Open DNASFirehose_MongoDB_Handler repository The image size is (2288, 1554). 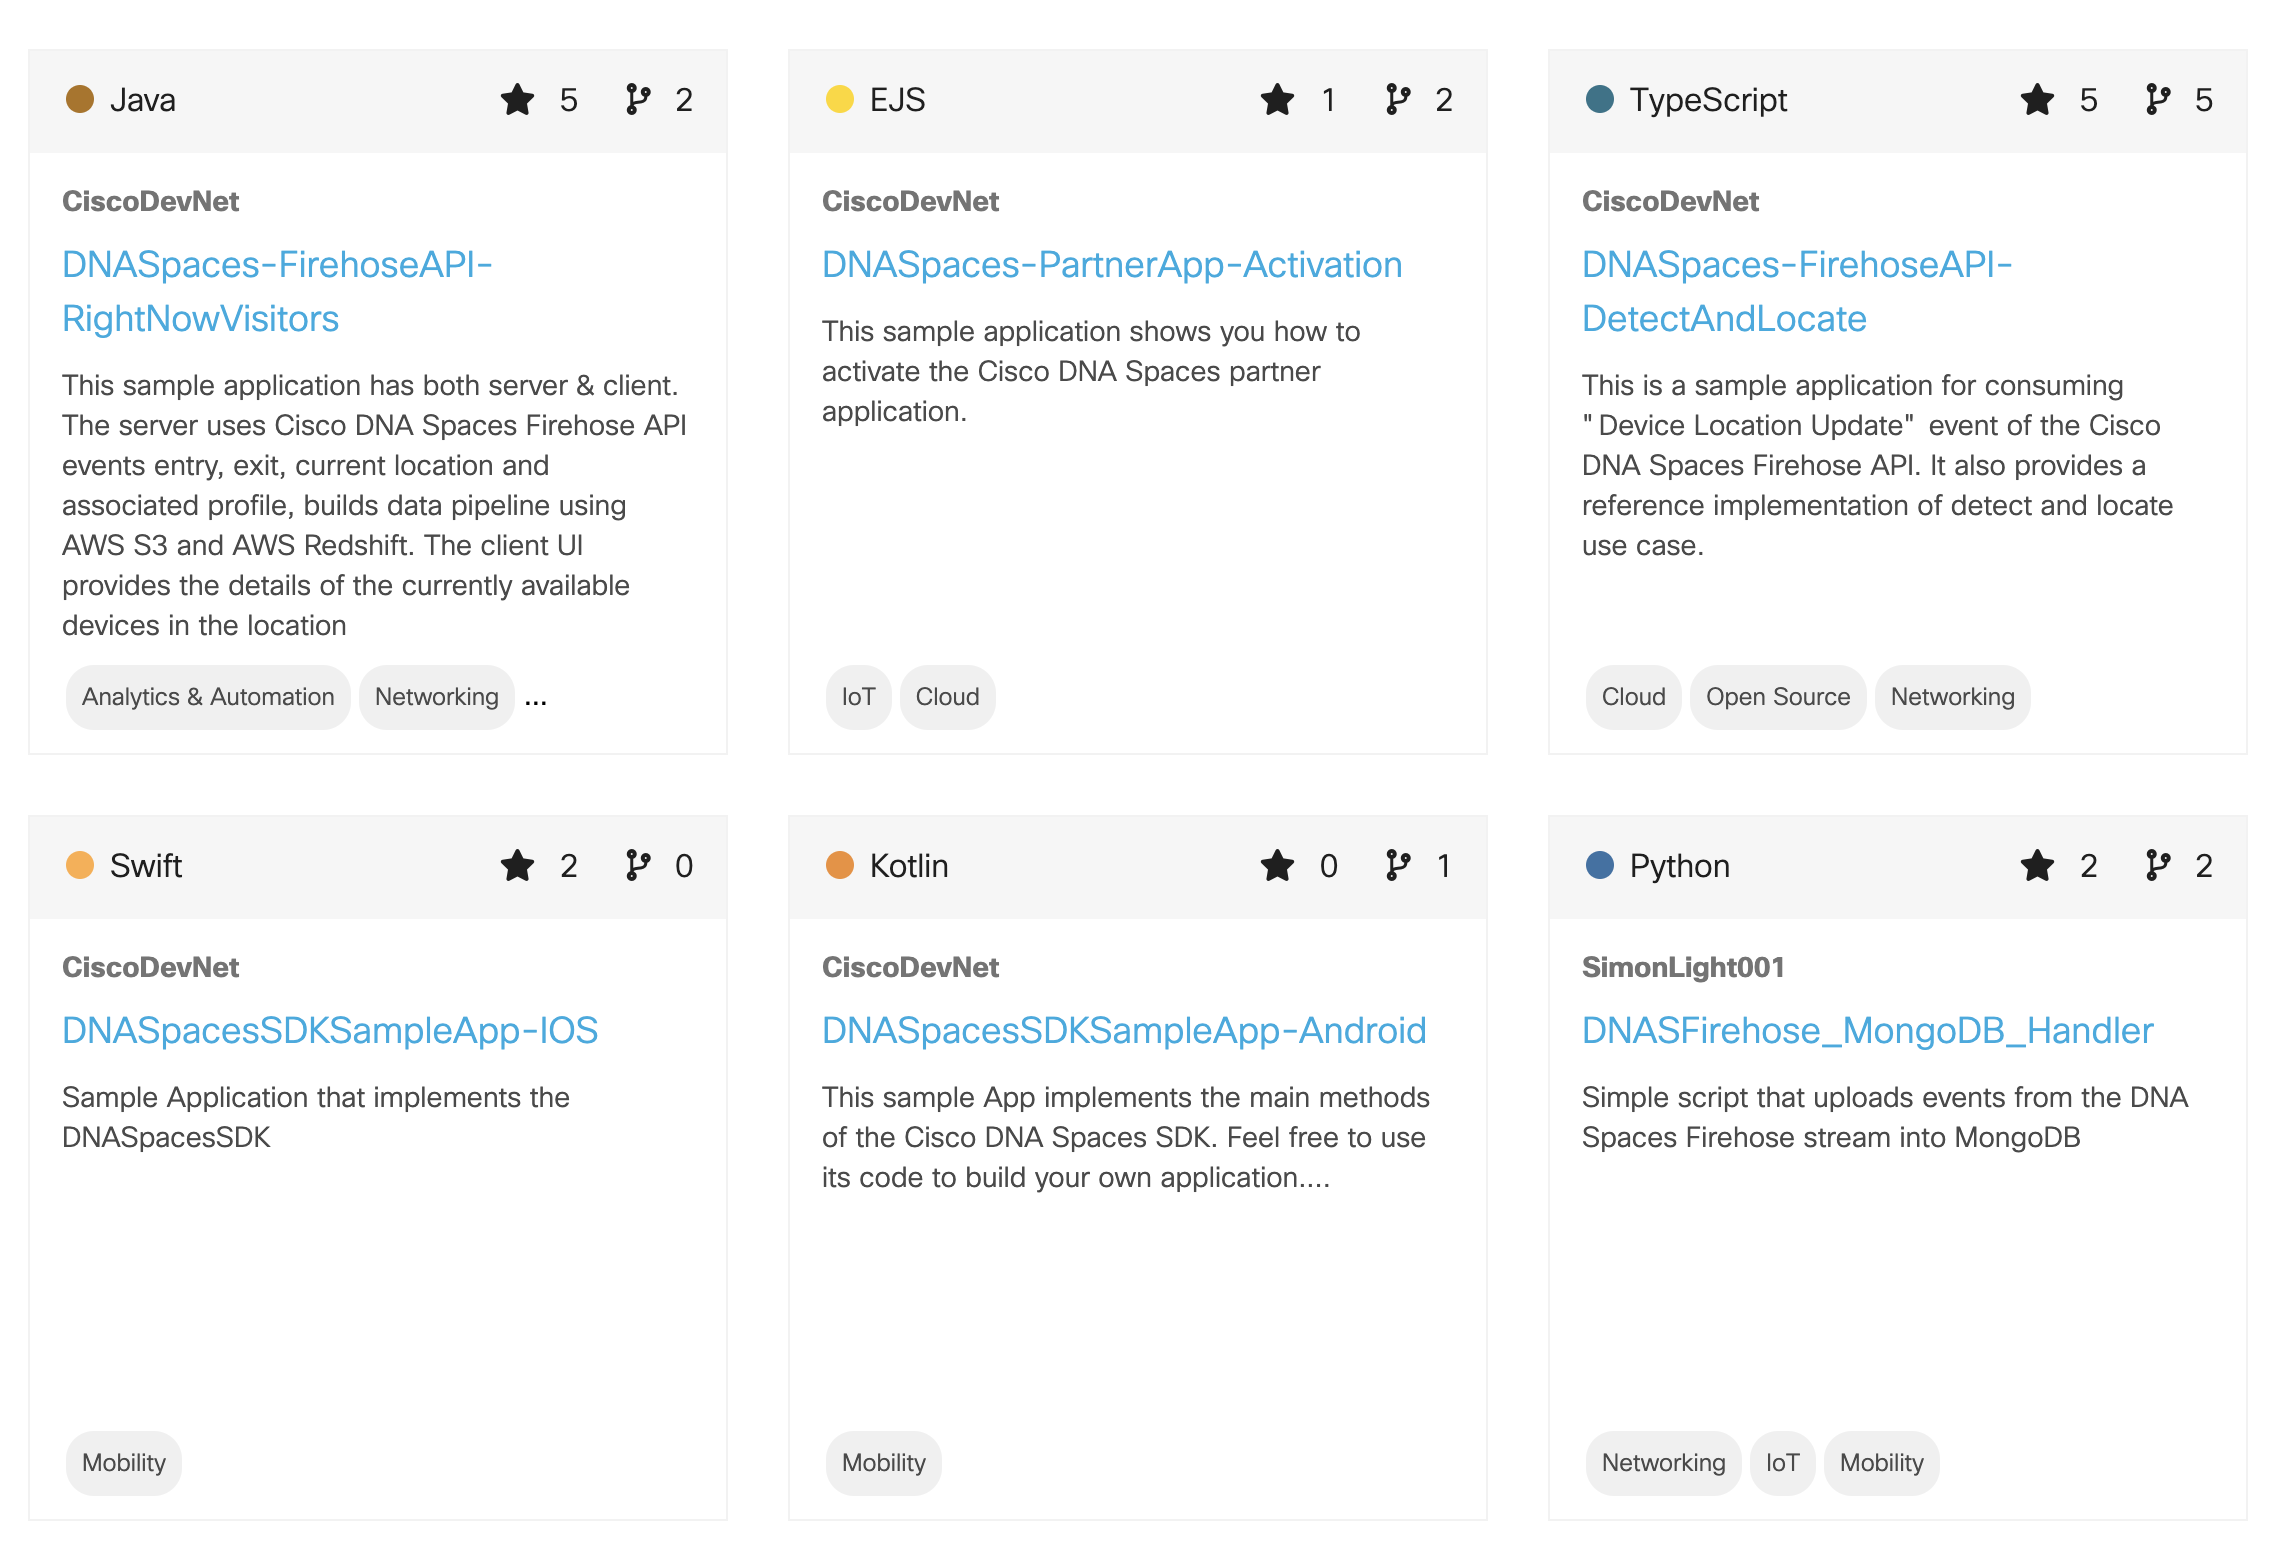tap(1867, 1031)
